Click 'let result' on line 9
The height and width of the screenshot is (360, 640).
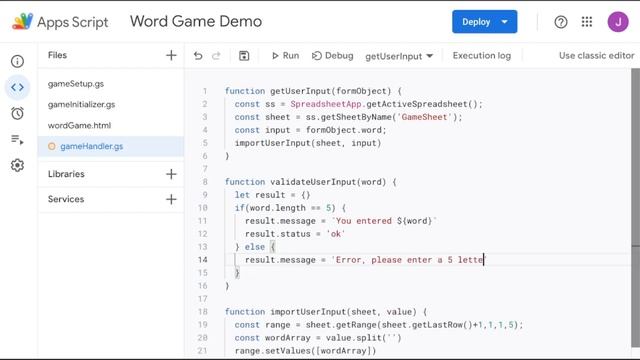tap(260, 195)
